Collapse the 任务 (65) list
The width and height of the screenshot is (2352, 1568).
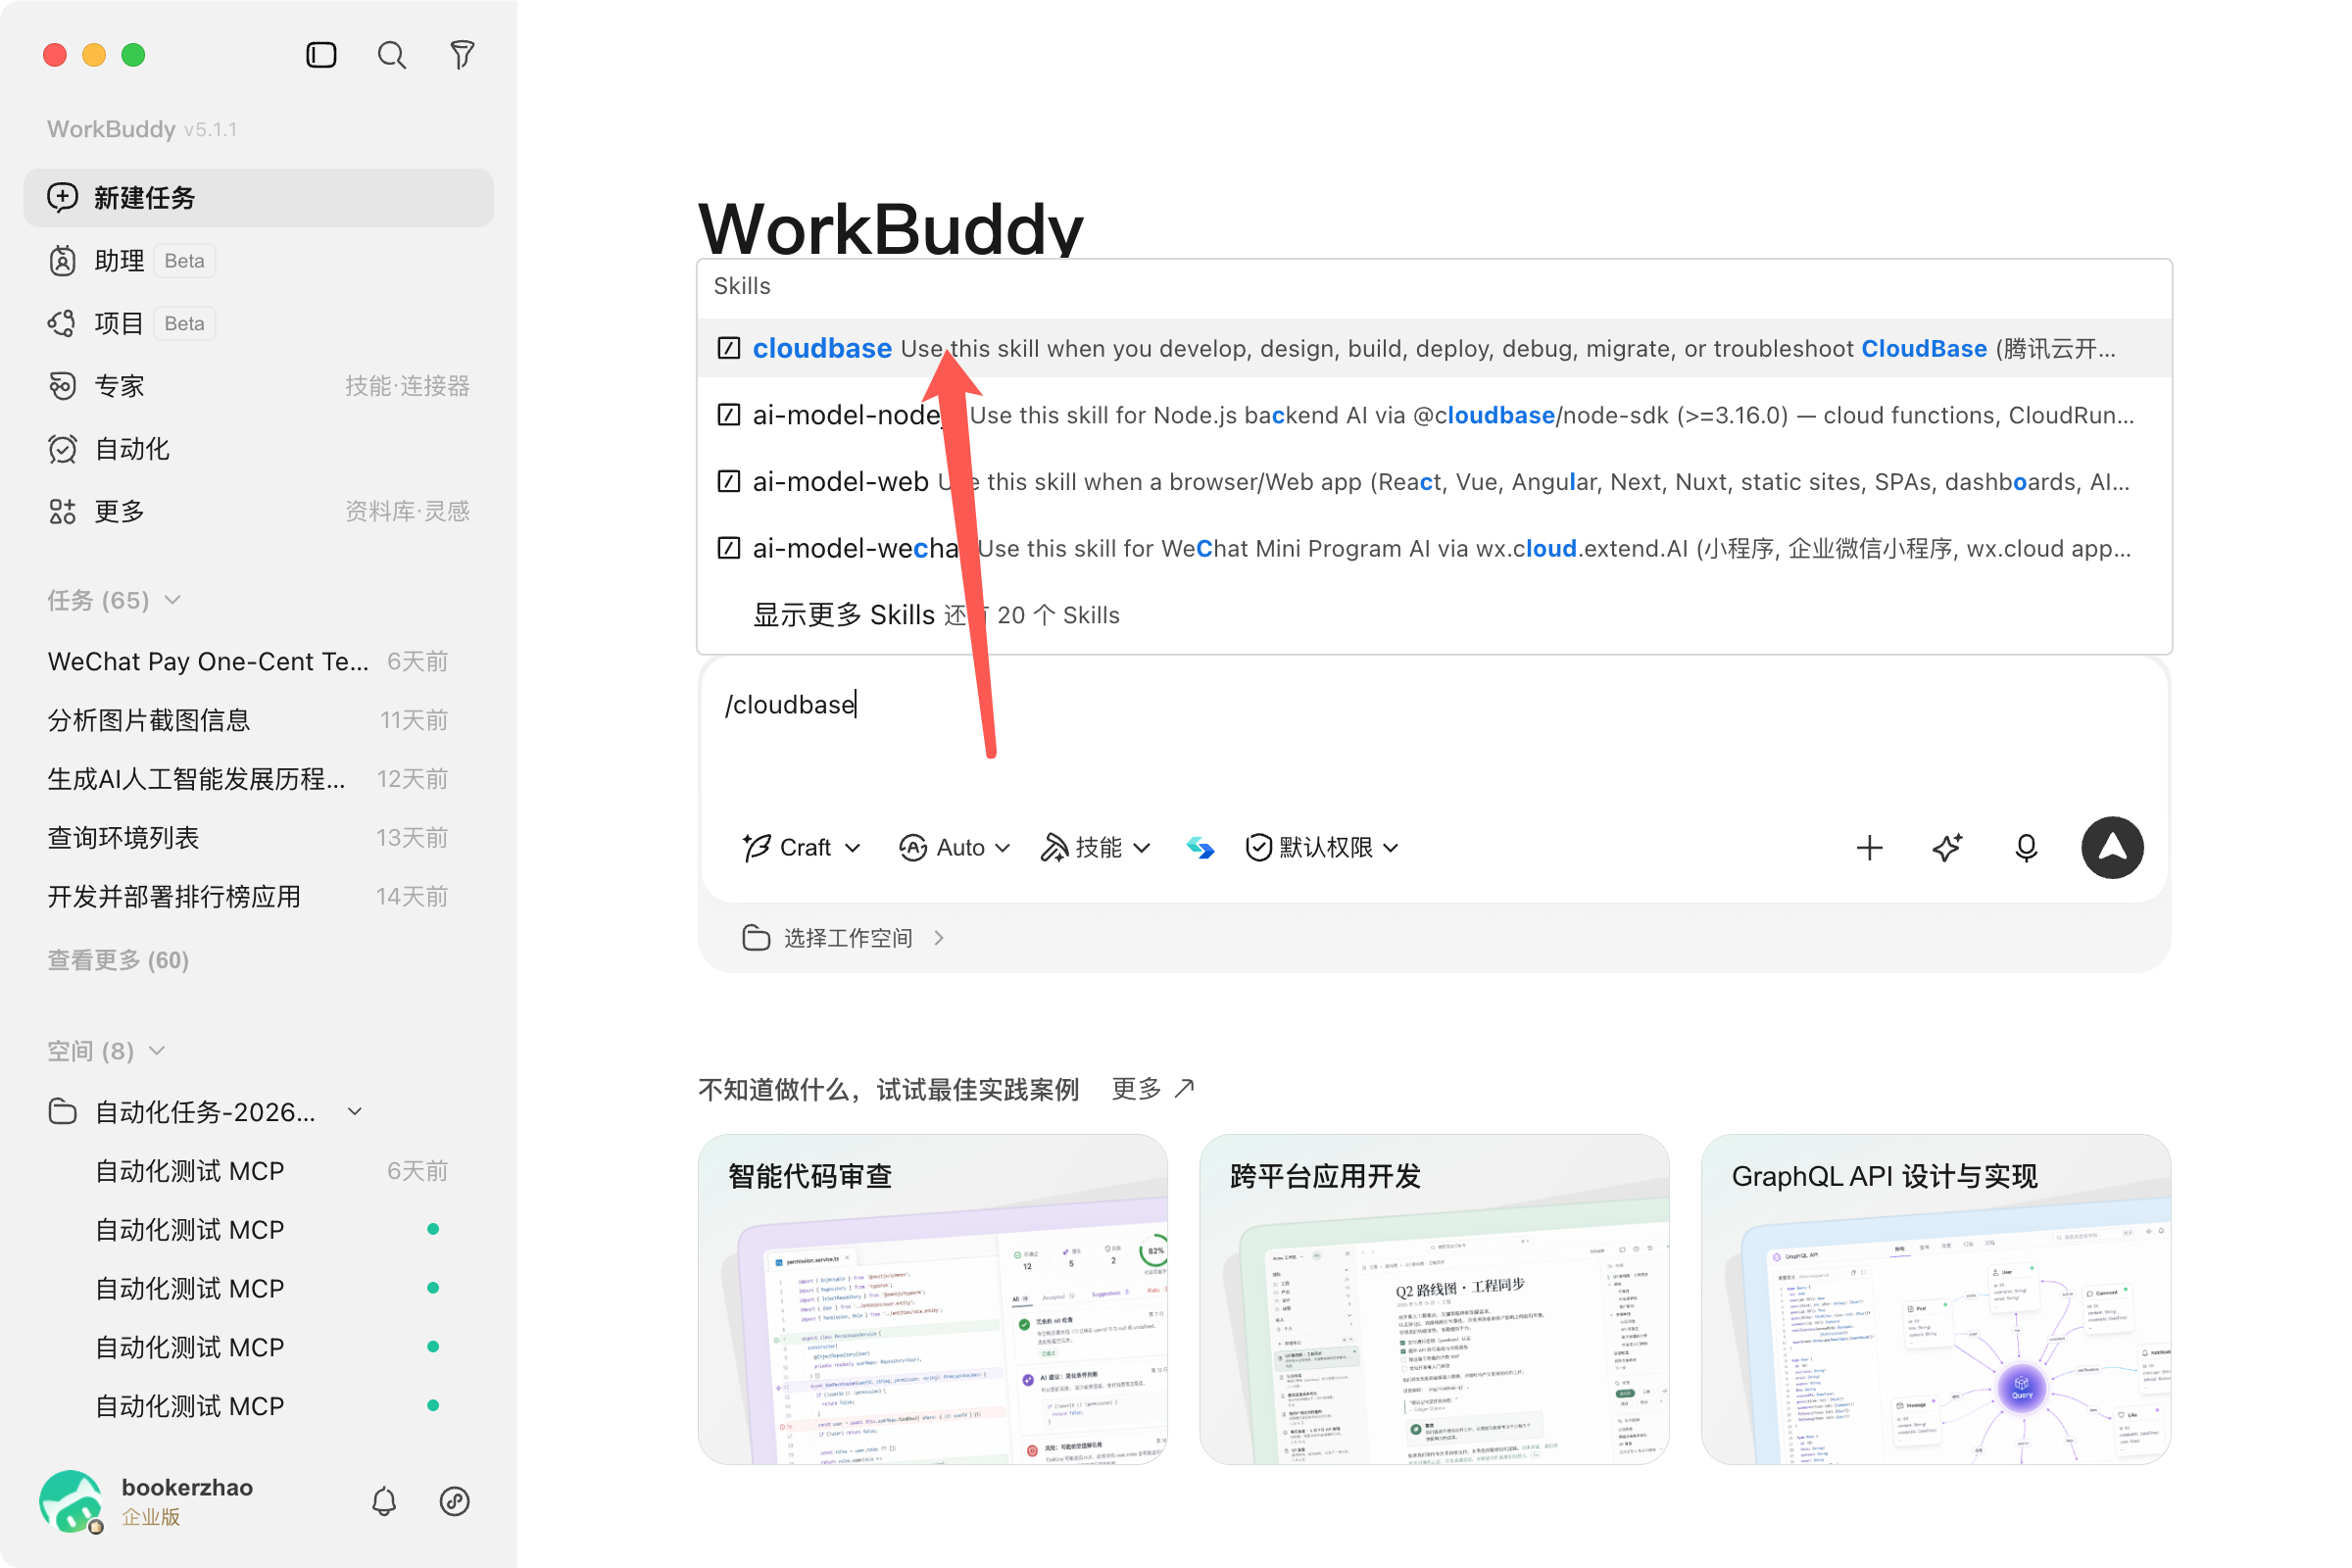pos(172,600)
